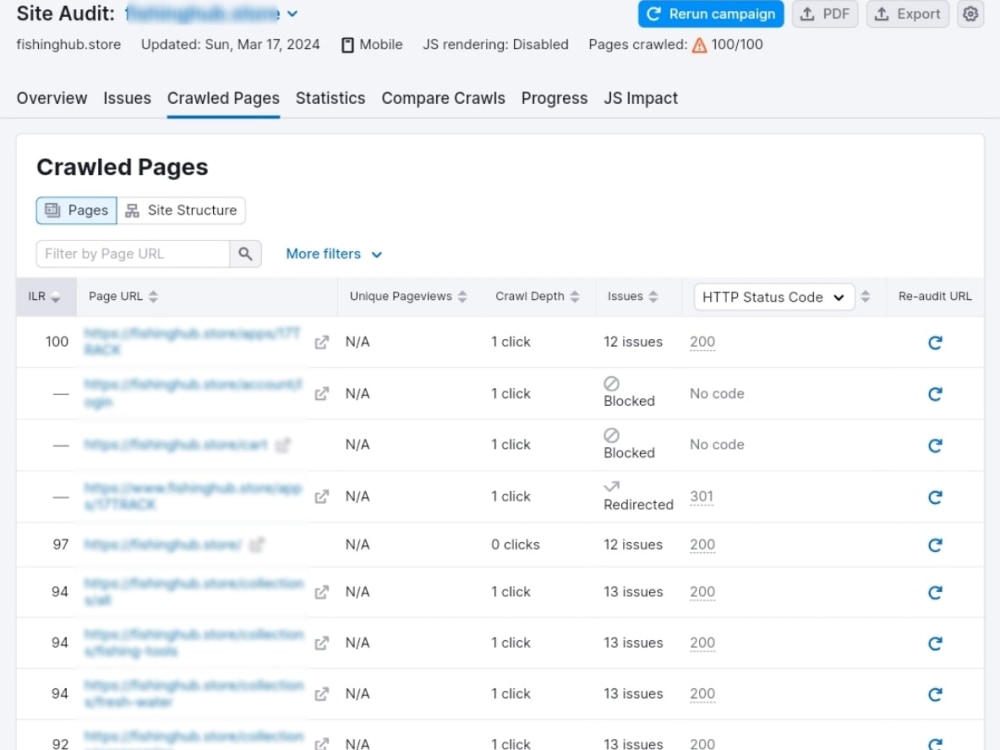Open the settings gear icon
The height and width of the screenshot is (750, 1000).
(x=970, y=14)
